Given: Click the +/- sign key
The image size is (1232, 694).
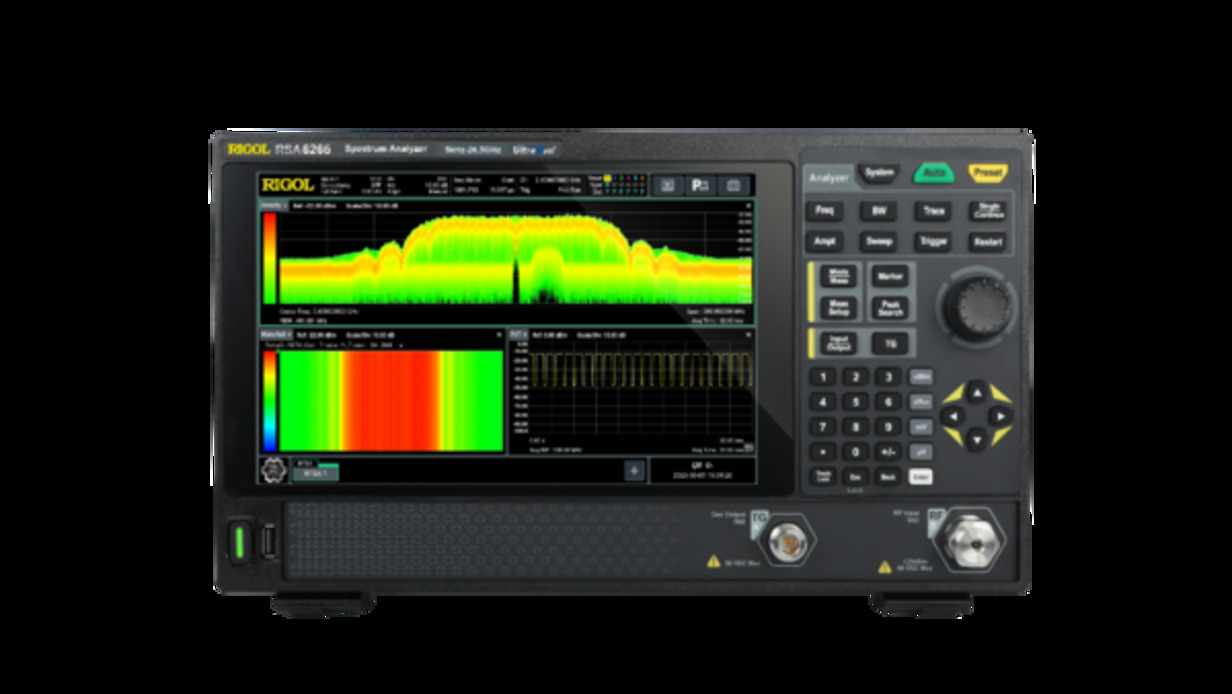Looking at the screenshot, I should [x=888, y=452].
